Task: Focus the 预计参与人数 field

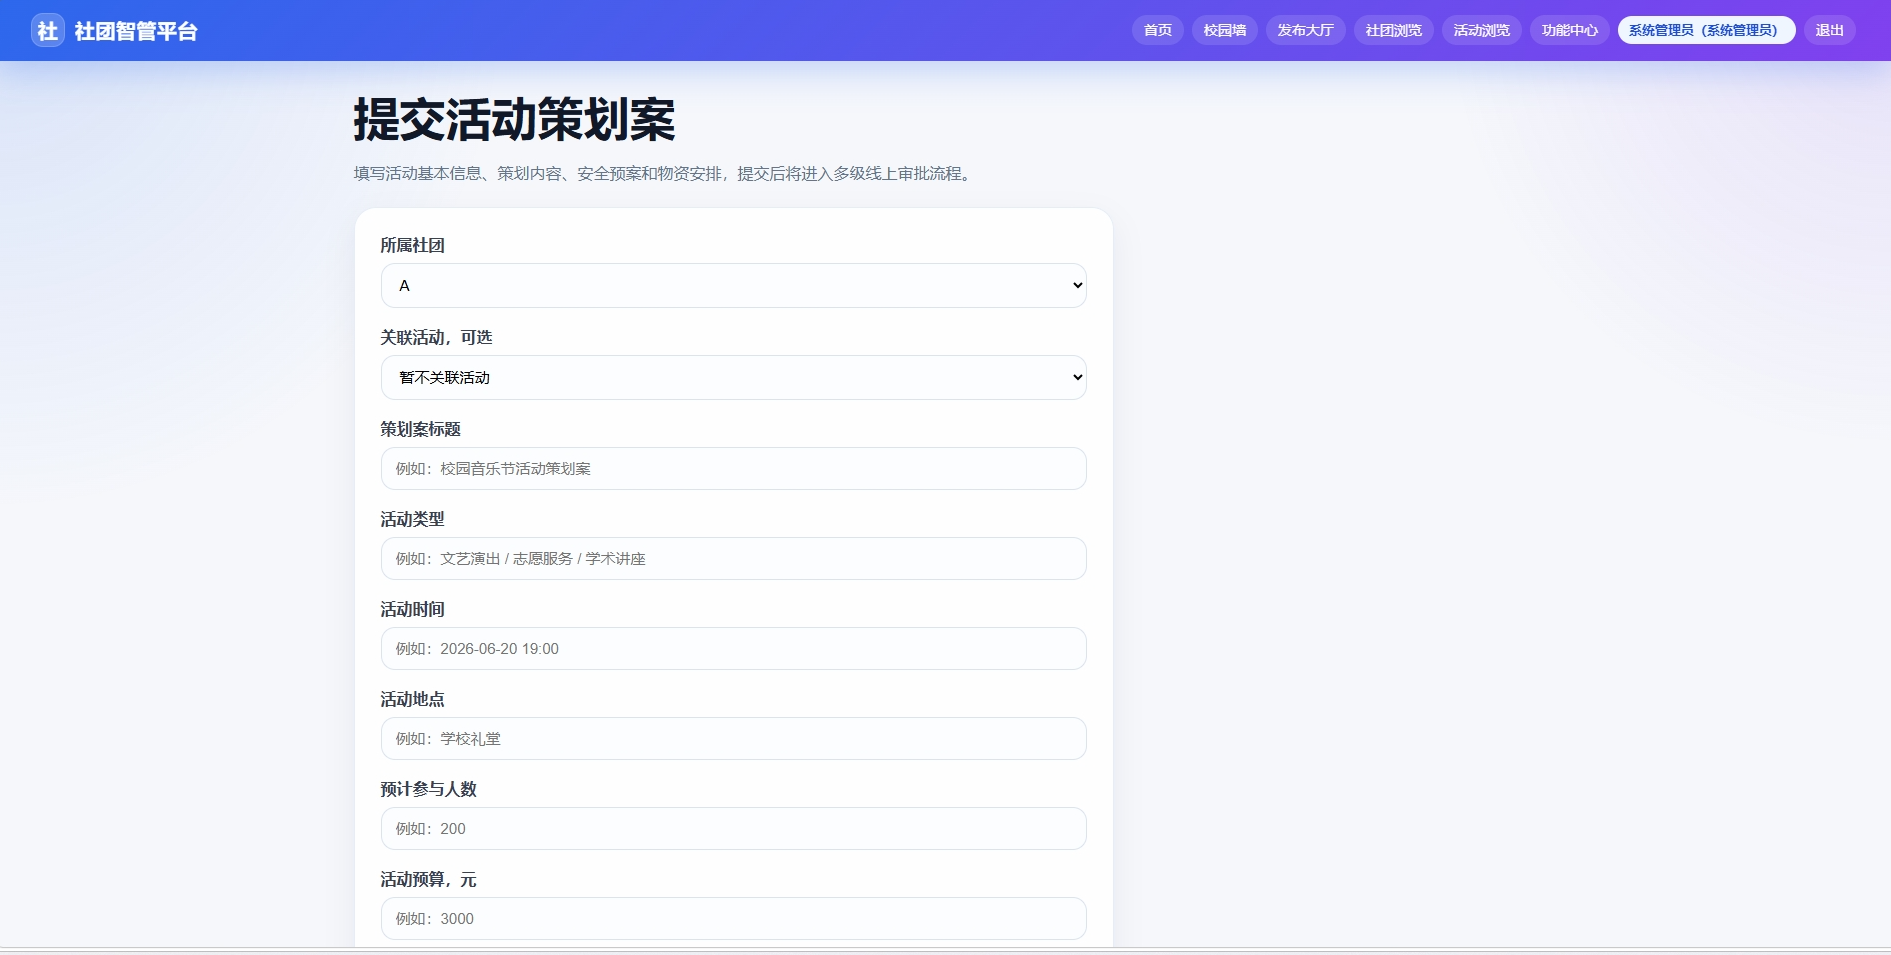Action: [734, 829]
